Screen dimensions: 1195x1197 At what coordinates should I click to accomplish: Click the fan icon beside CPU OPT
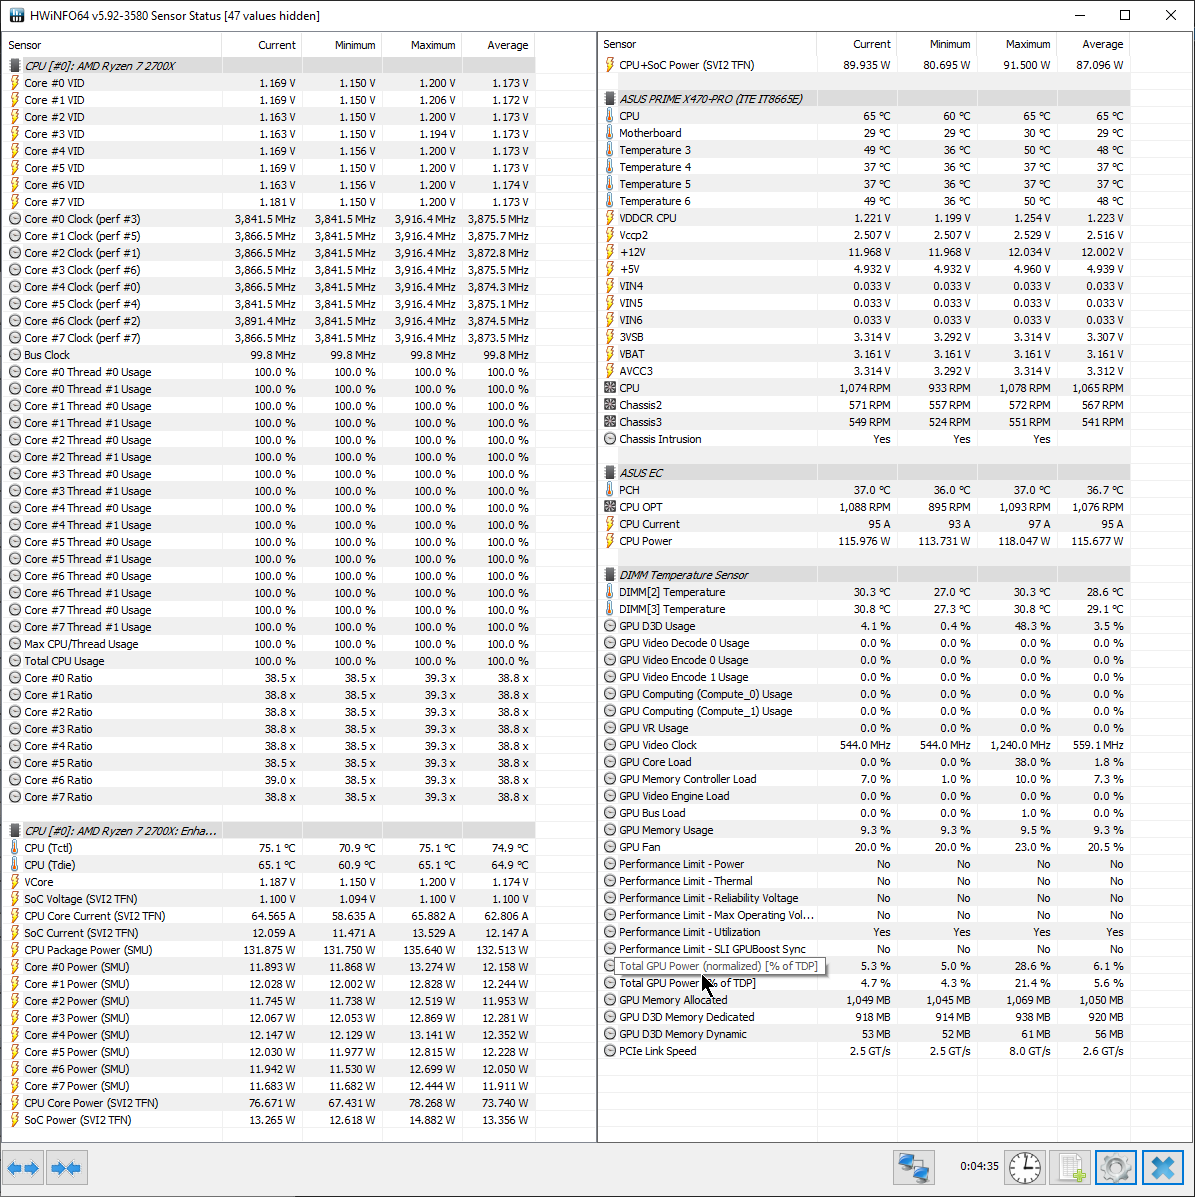click(x=609, y=507)
